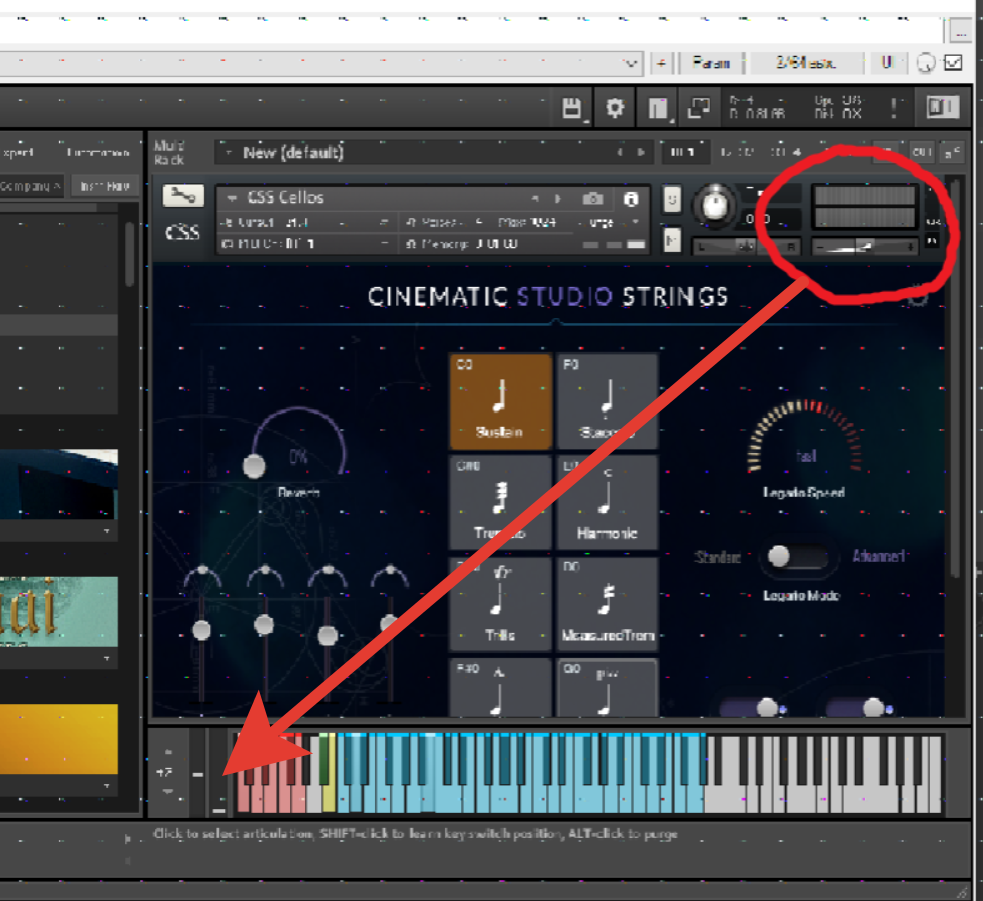983x901 pixels.
Task: Click the wet/dry knob in host toolbar
Action: pyautogui.click(x=926, y=63)
